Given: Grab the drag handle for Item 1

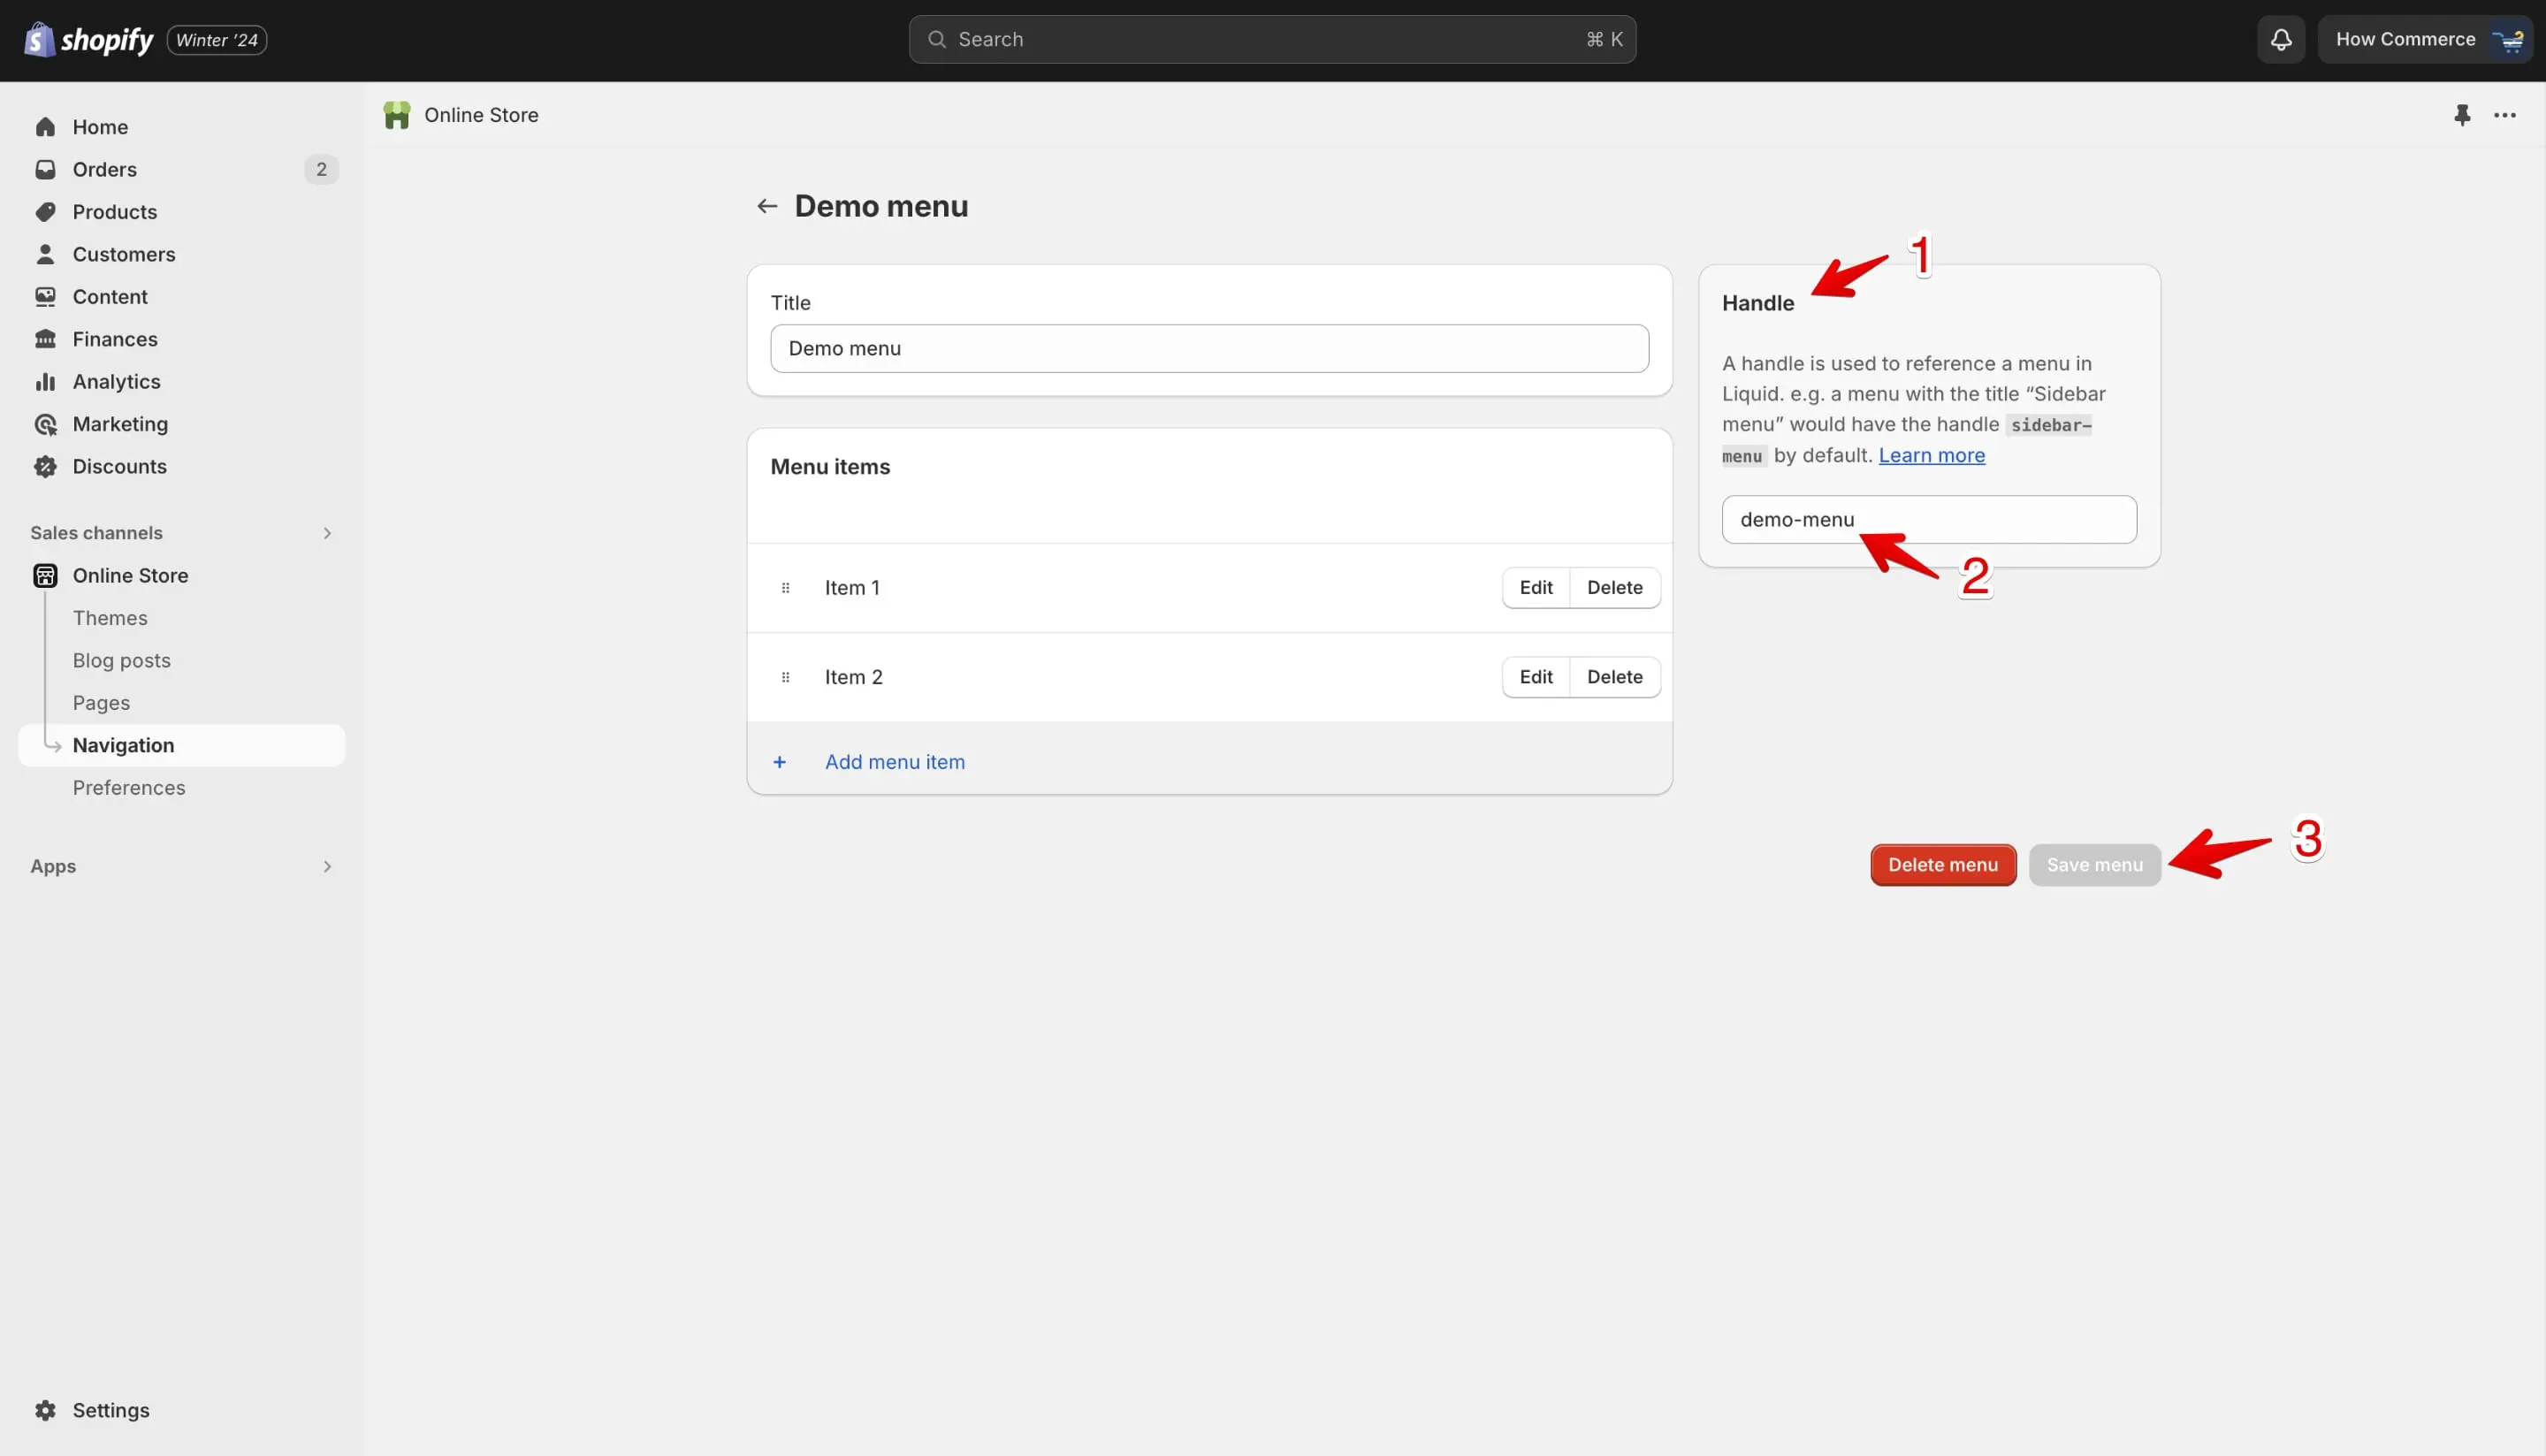Looking at the screenshot, I should click(x=785, y=588).
